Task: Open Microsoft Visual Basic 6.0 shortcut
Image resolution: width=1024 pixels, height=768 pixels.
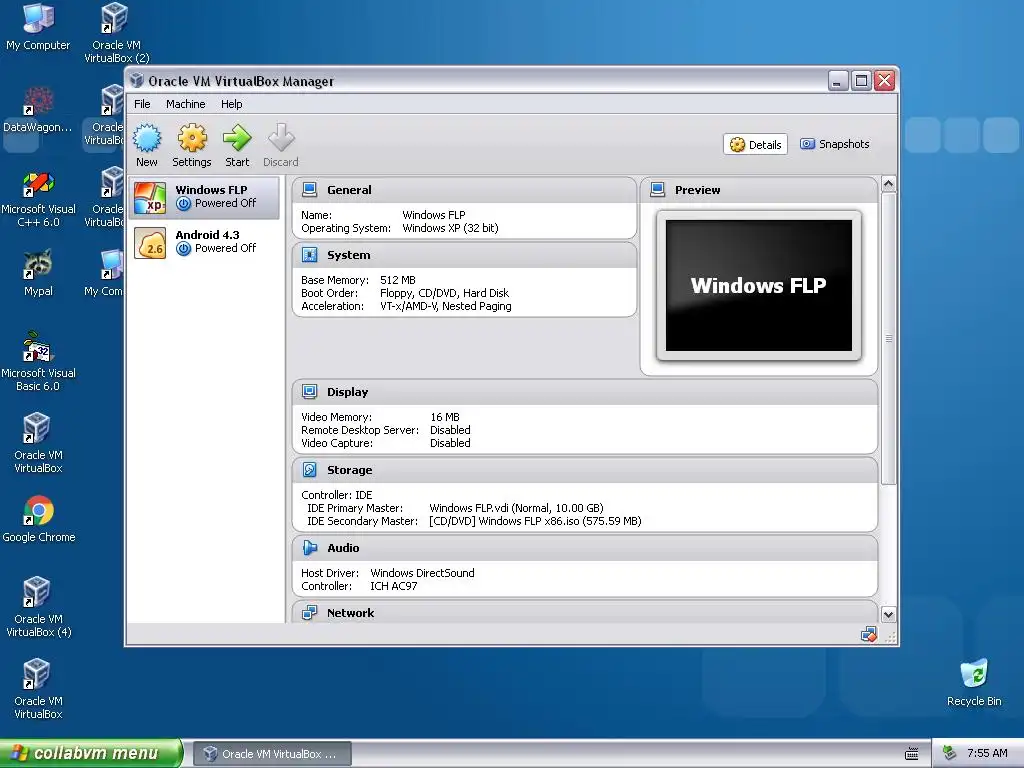Action: click(x=39, y=362)
